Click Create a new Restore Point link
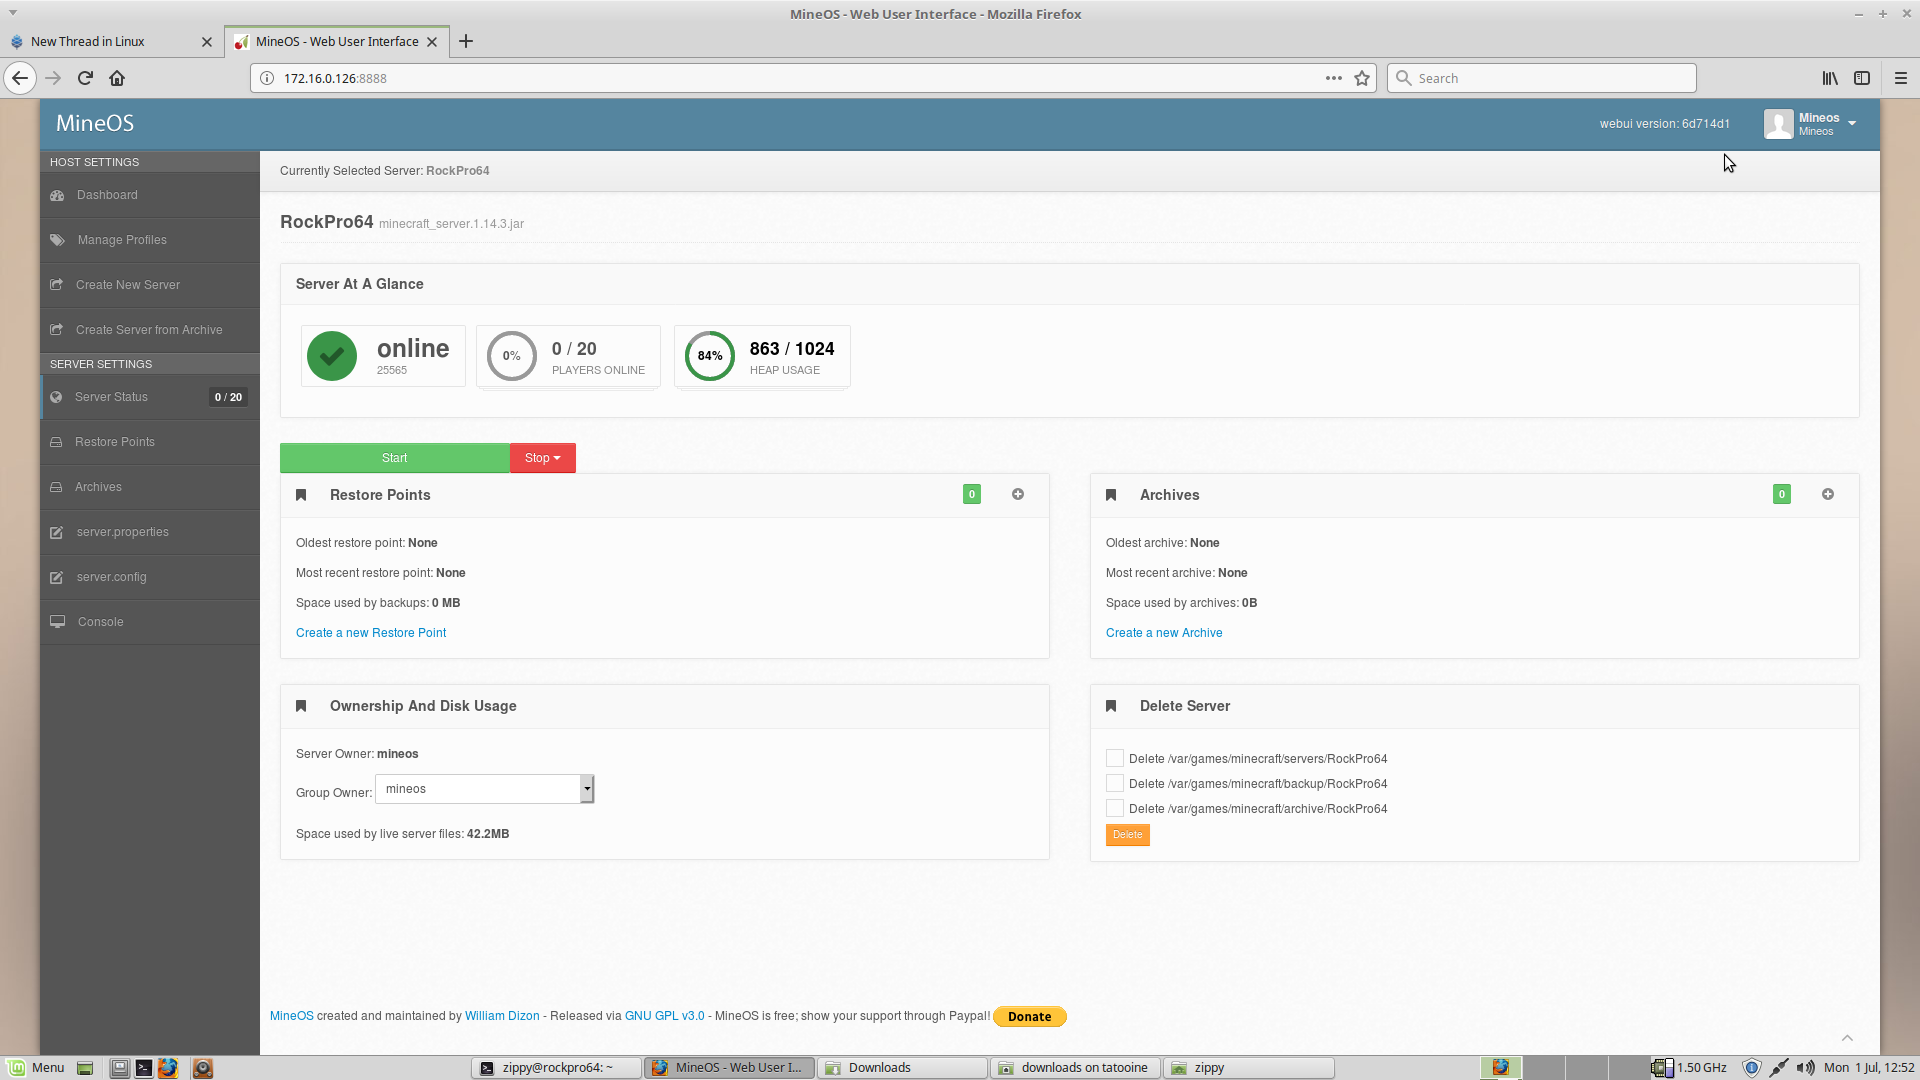This screenshot has width=1920, height=1080. pos(371,633)
